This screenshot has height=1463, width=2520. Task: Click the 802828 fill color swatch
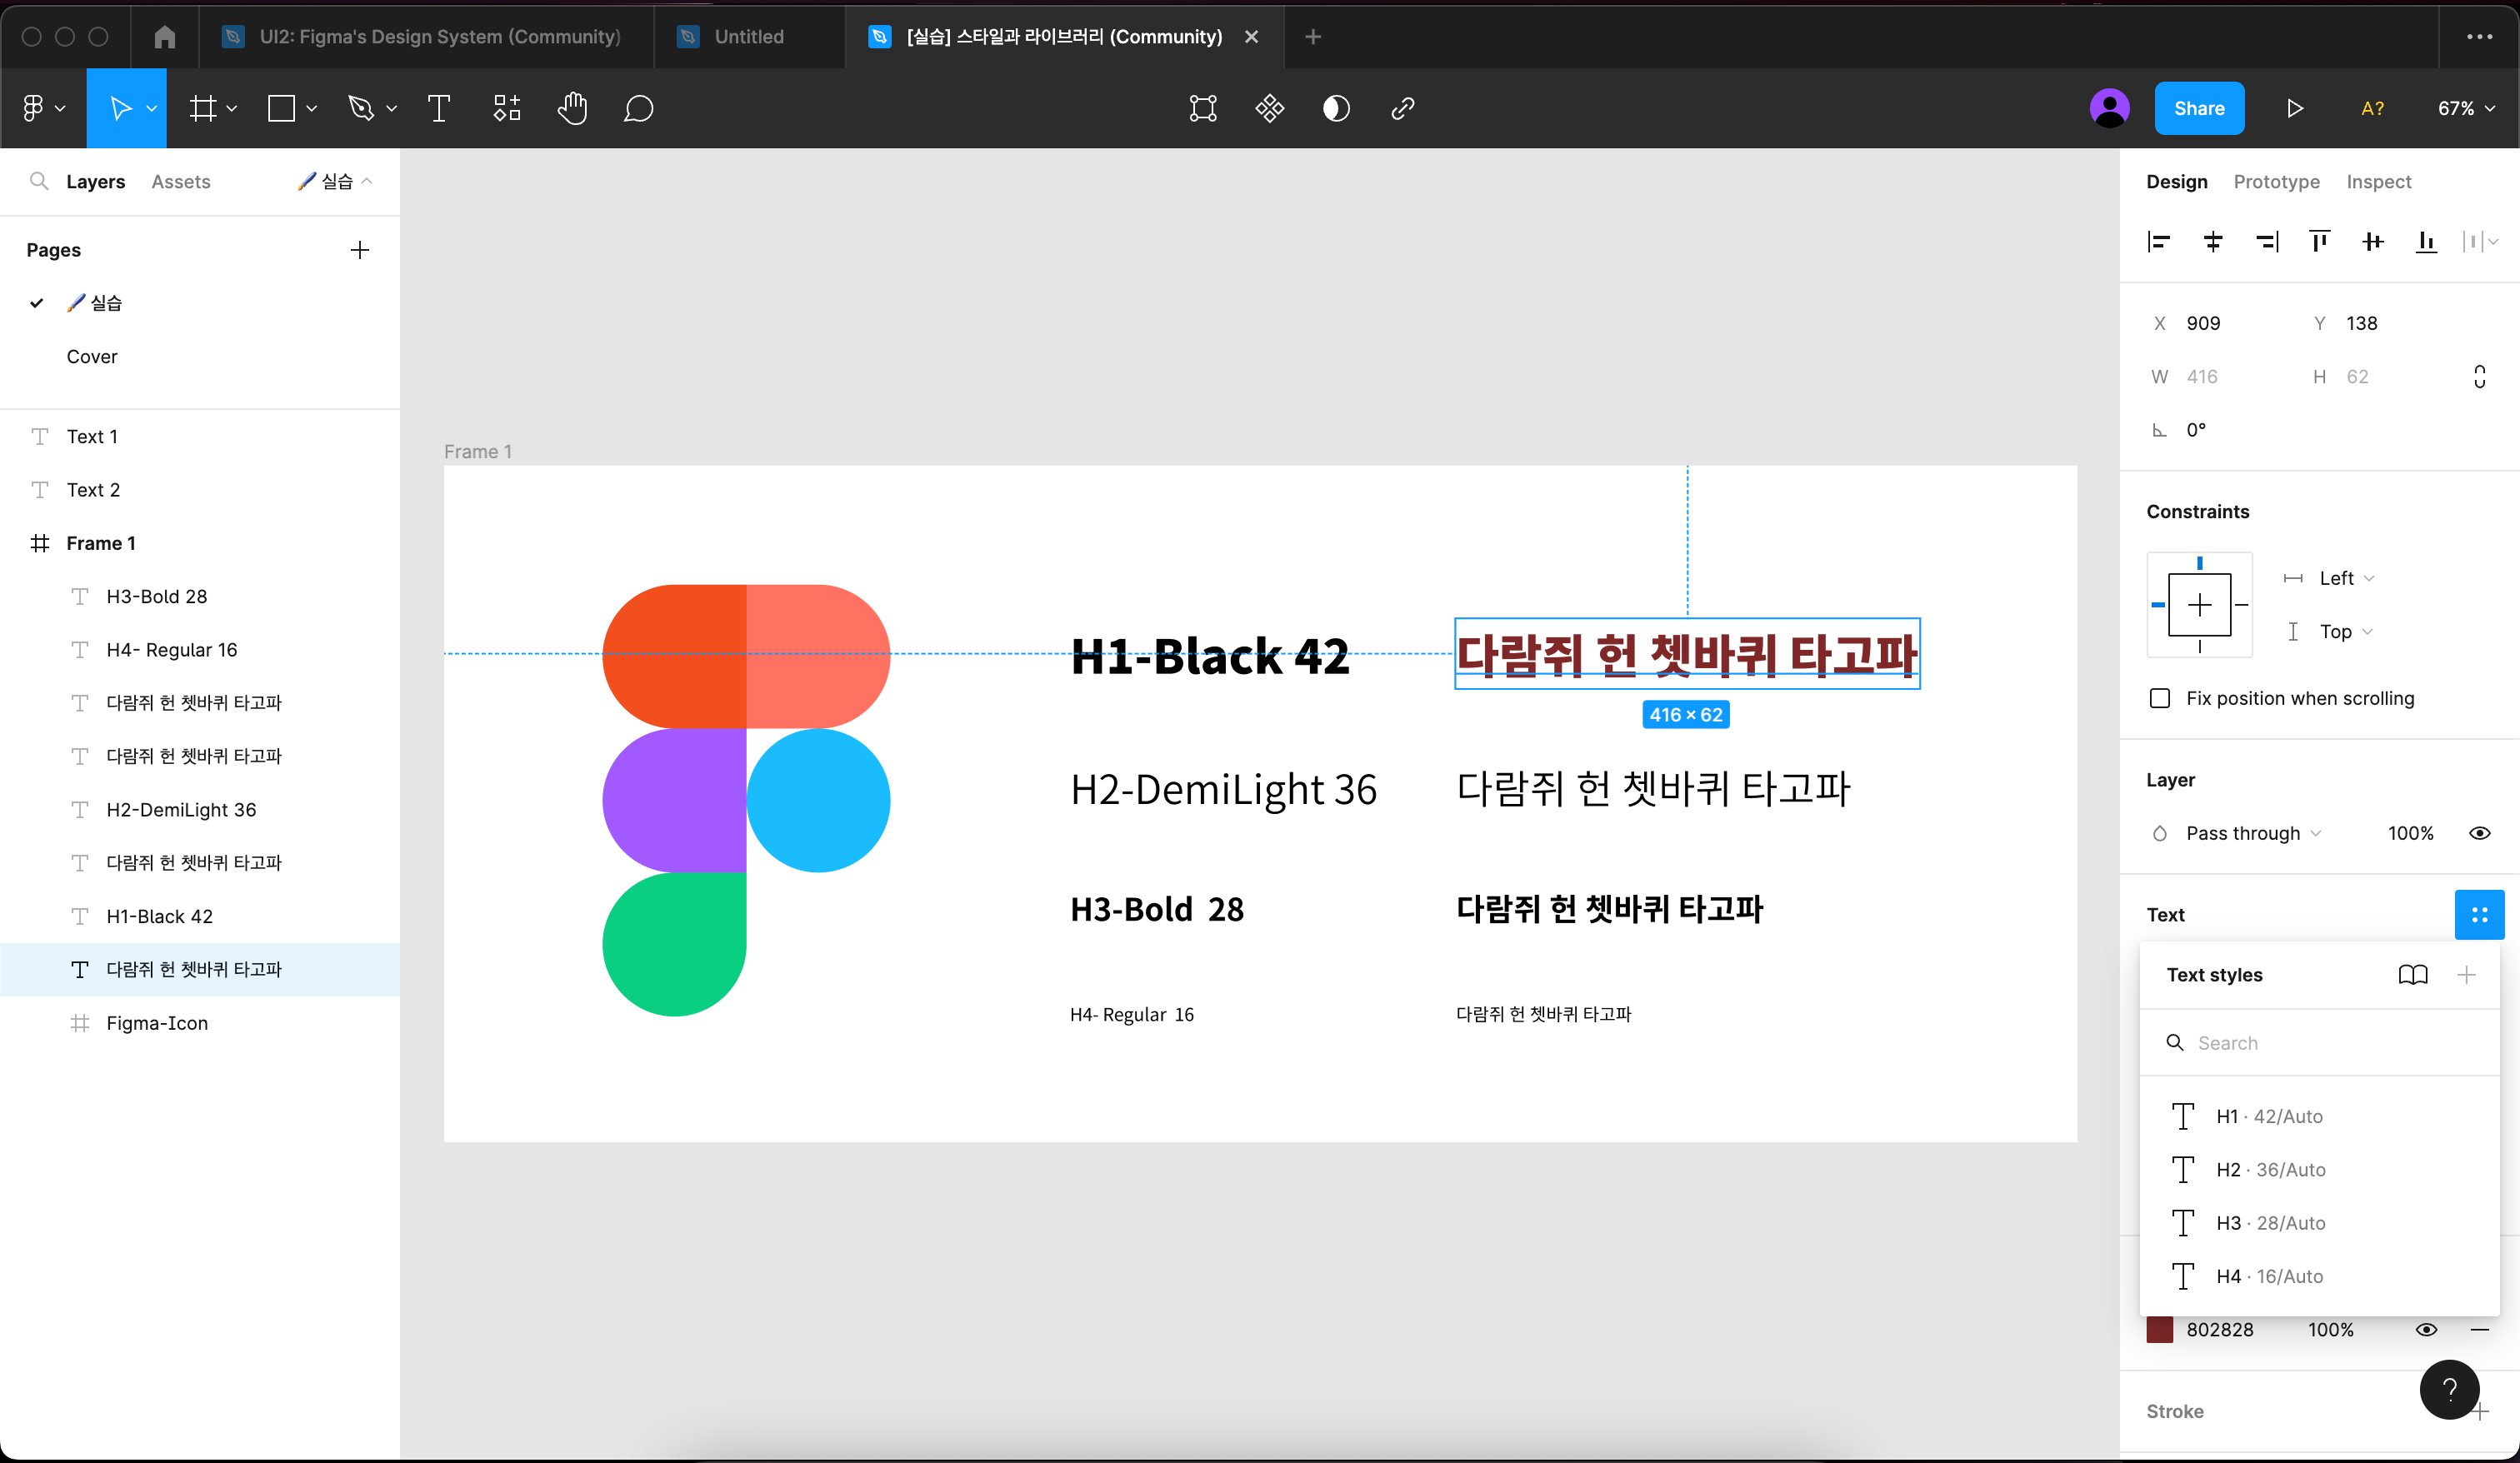coord(2160,1329)
